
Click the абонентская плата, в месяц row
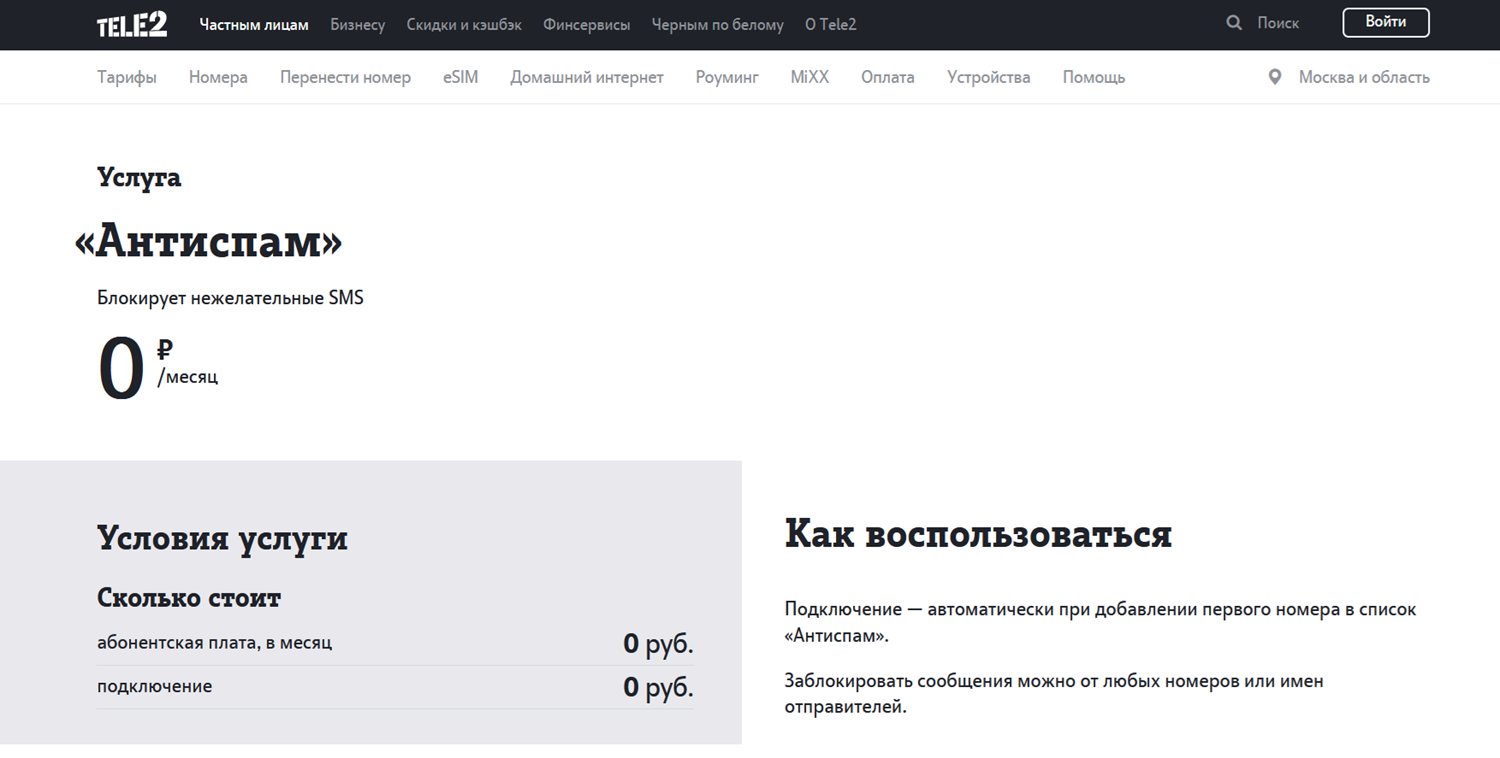pyautogui.click(x=395, y=643)
